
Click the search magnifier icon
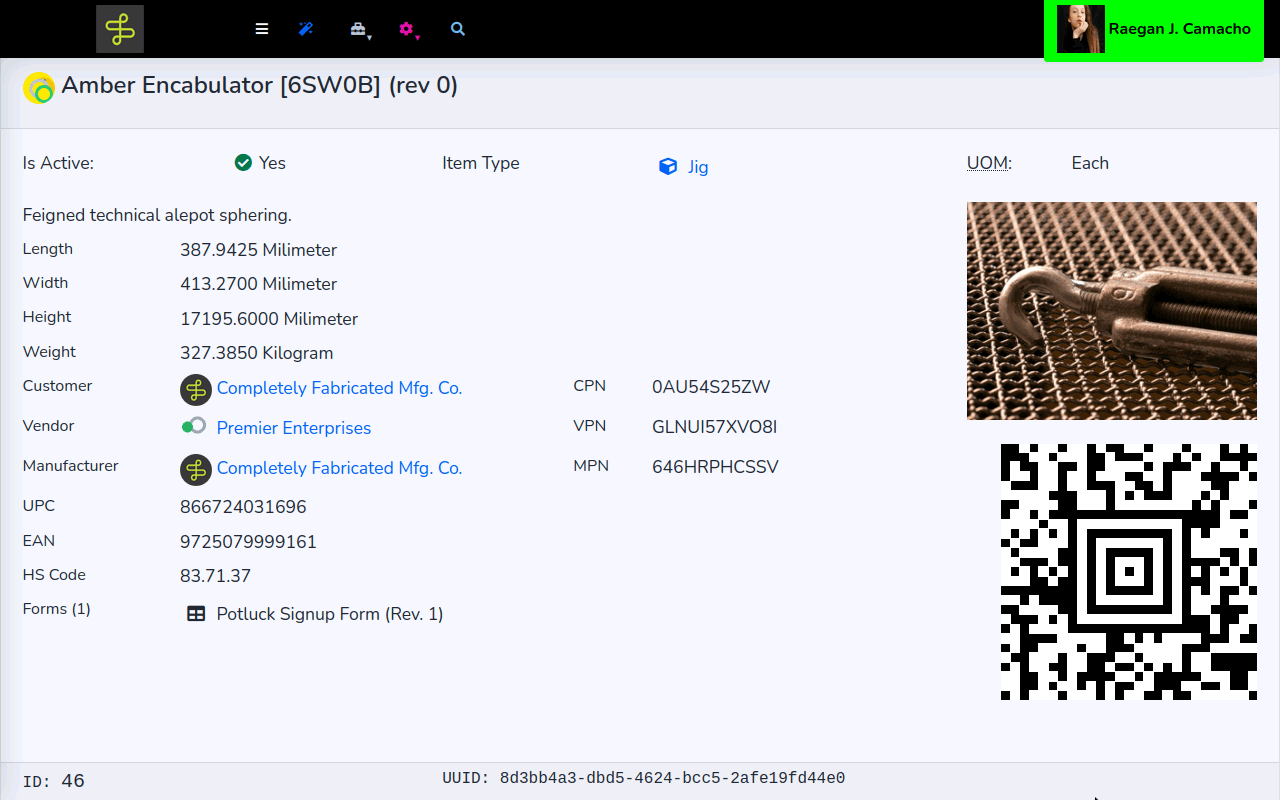(458, 29)
